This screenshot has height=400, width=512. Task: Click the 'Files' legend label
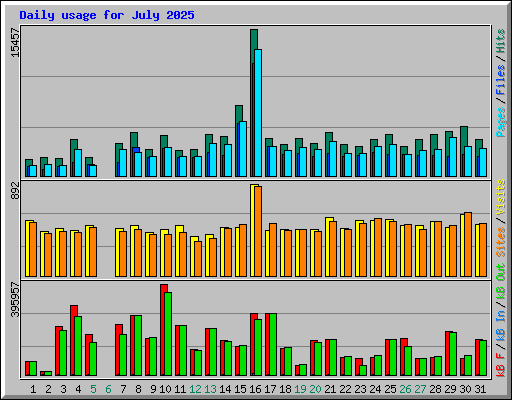point(500,80)
